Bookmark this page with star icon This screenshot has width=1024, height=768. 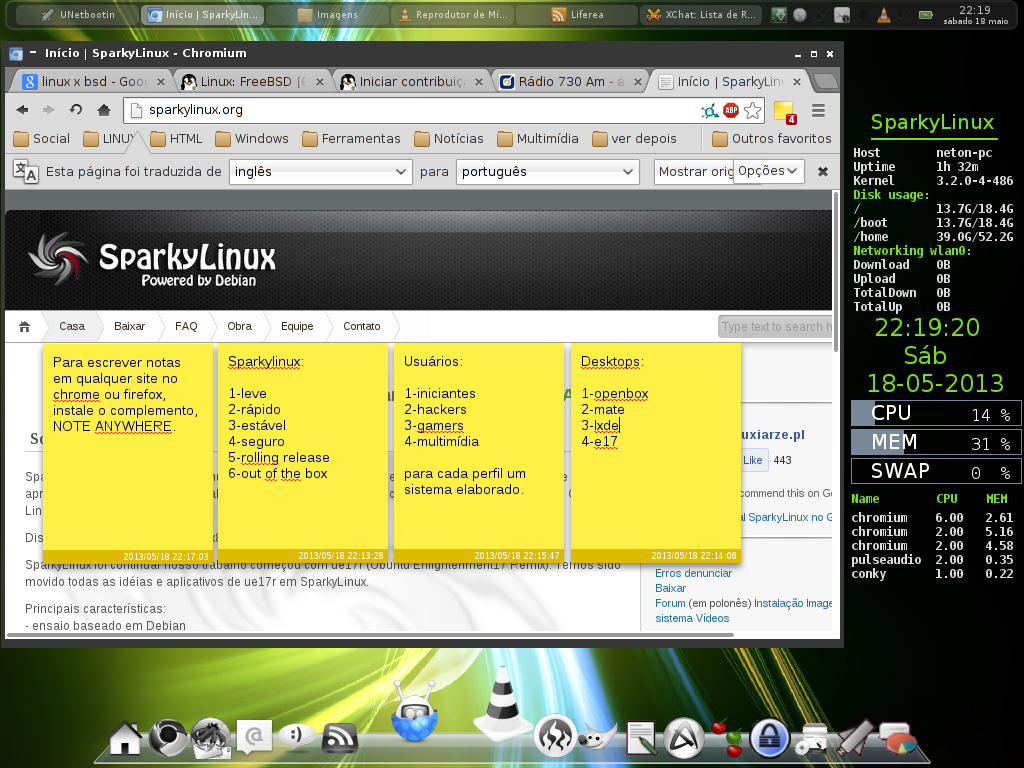point(752,110)
